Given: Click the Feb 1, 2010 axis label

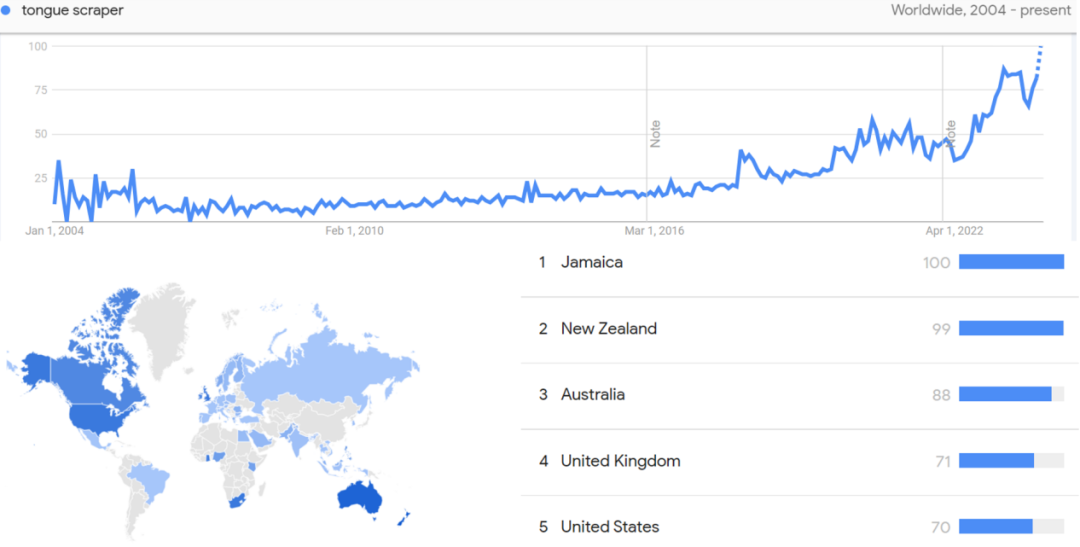Looking at the screenshot, I should (x=355, y=231).
